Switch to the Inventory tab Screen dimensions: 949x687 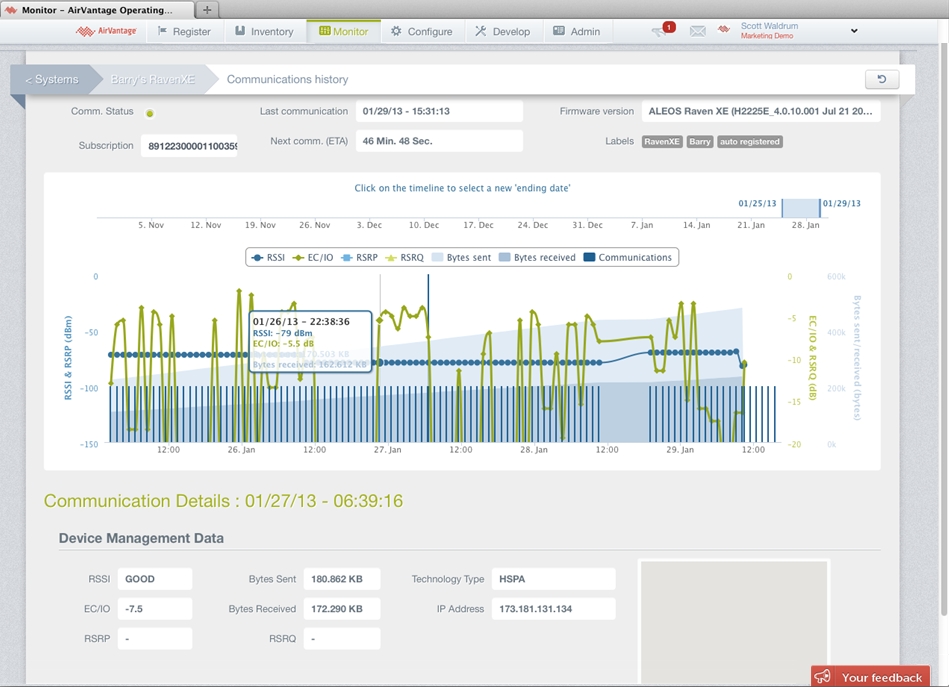coord(264,31)
